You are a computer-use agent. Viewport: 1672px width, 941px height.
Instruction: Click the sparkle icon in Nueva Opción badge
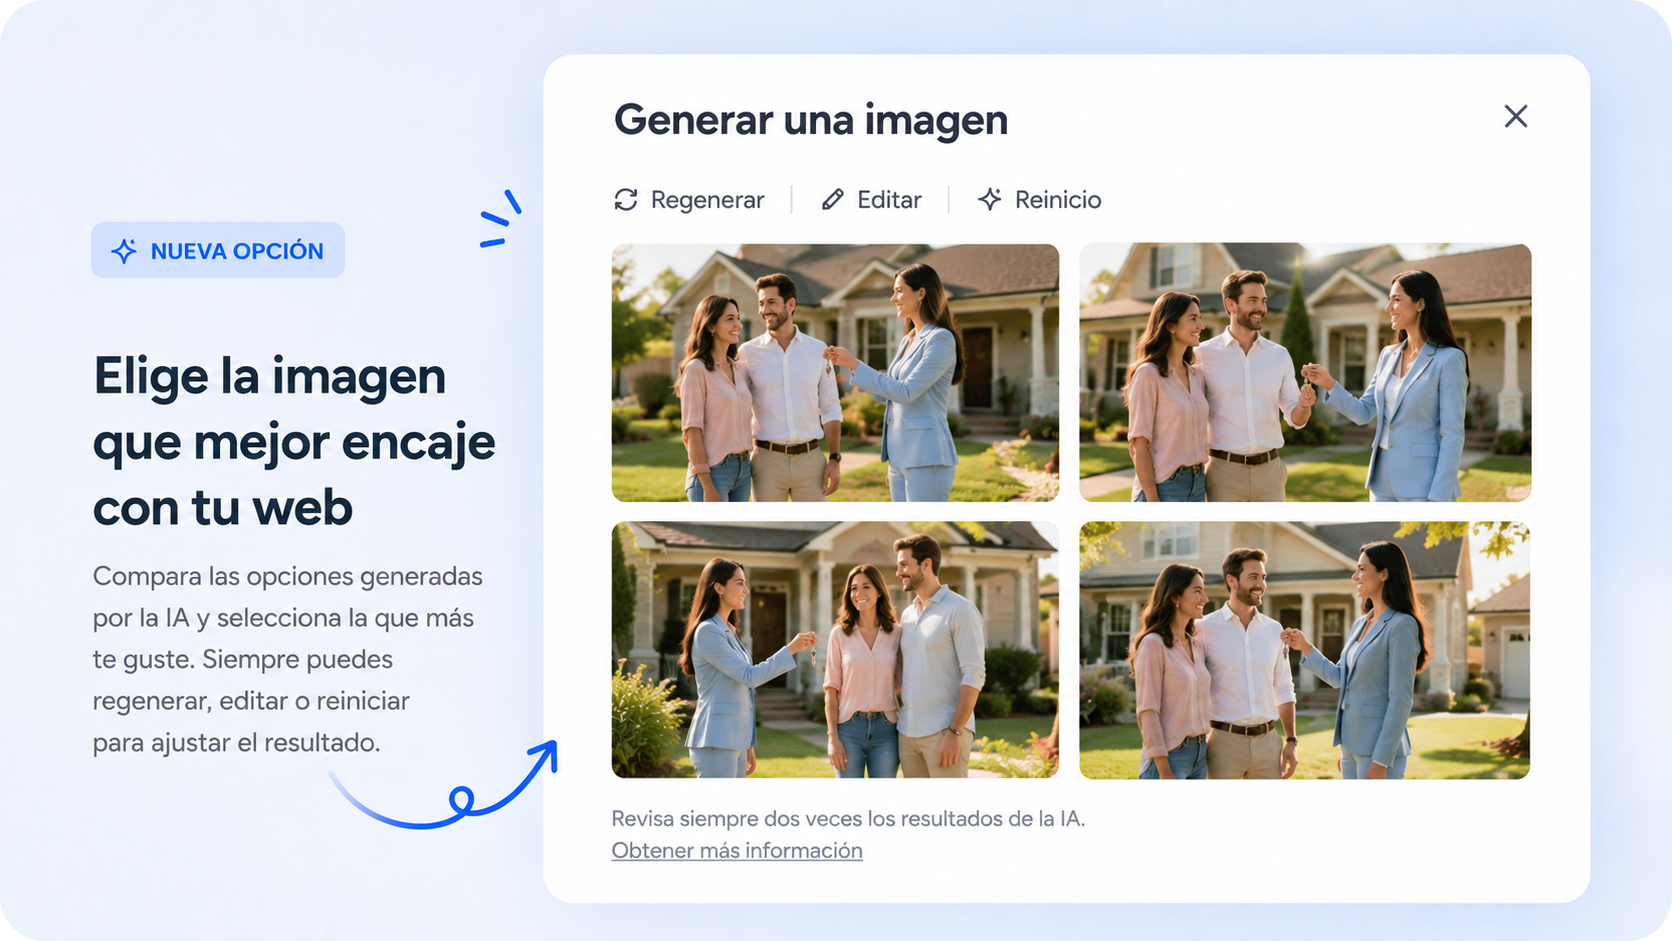(124, 251)
